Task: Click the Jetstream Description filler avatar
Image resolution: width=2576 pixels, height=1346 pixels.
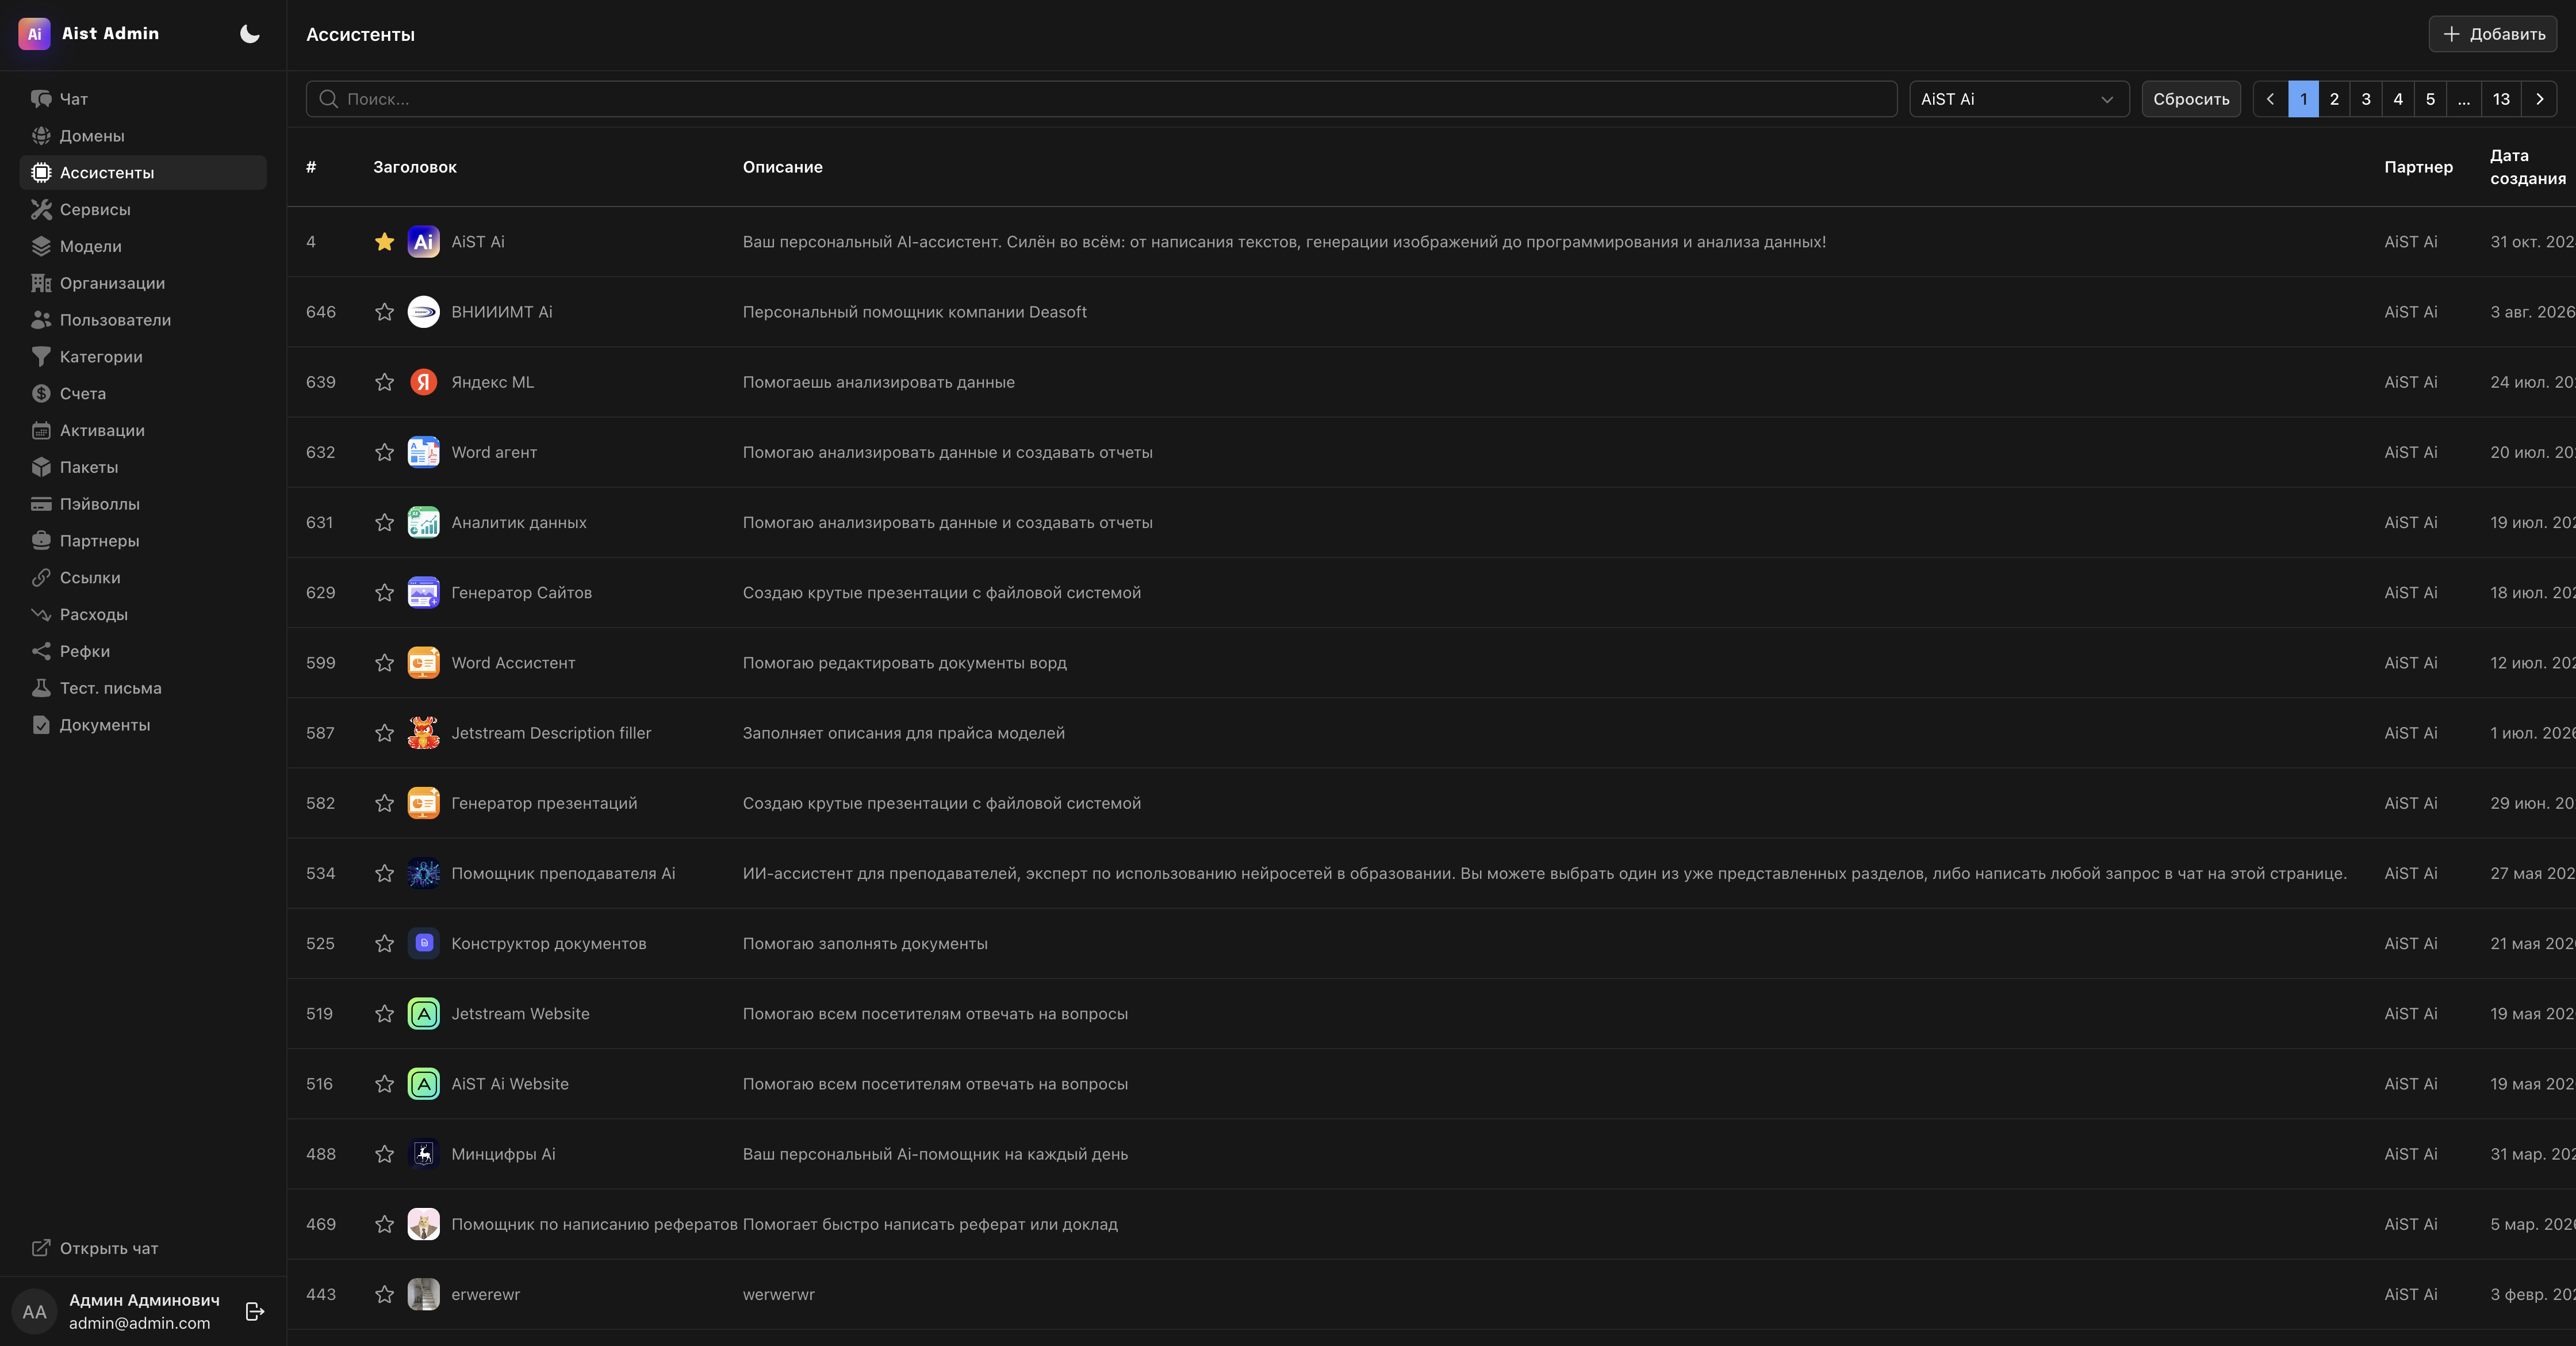Action: 424,733
